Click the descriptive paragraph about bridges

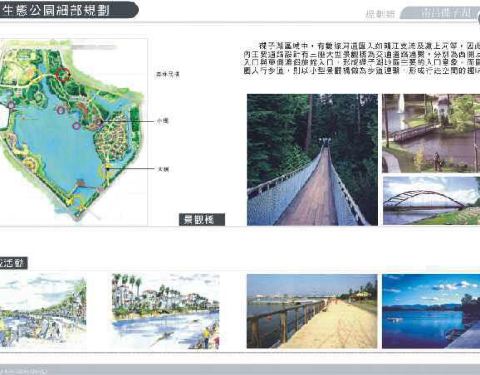(361, 58)
